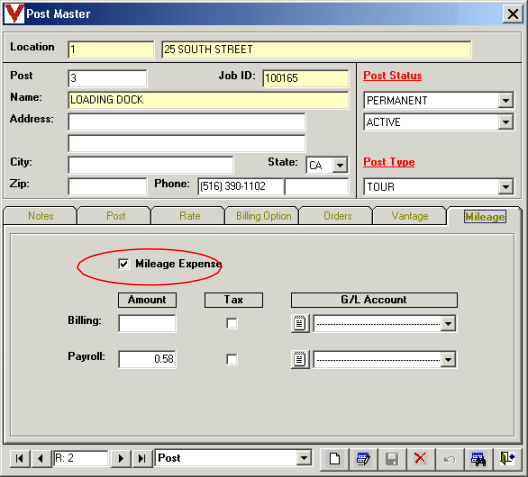Click the Post Status red link

tap(392, 75)
